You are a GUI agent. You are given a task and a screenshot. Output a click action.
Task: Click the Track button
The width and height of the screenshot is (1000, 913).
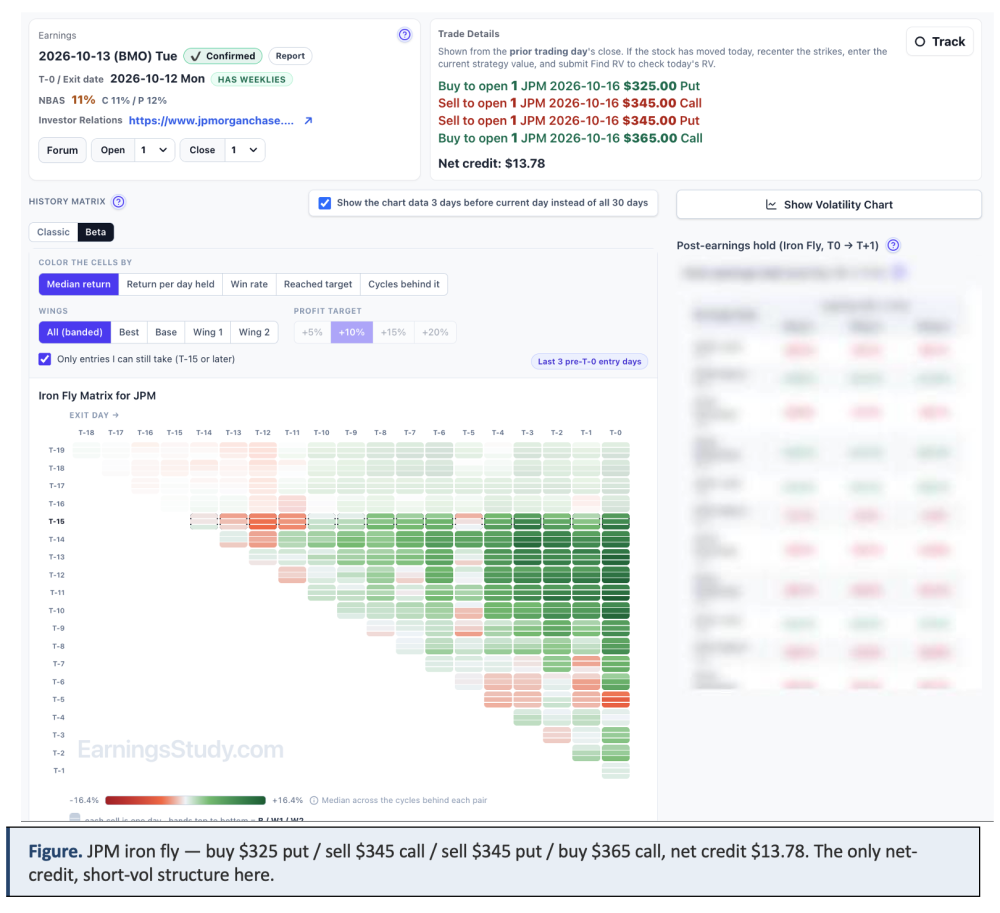tap(939, 41)
